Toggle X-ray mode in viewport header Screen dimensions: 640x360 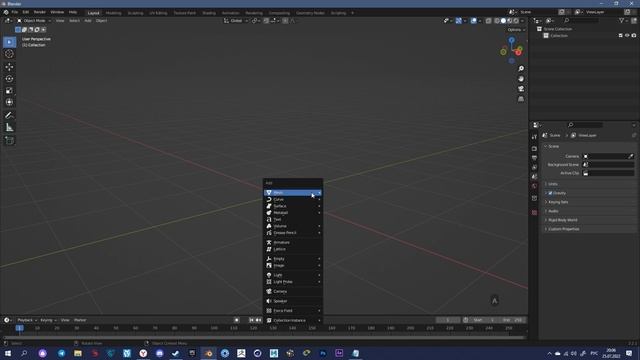pyautogui.click(x=488, y=21)
